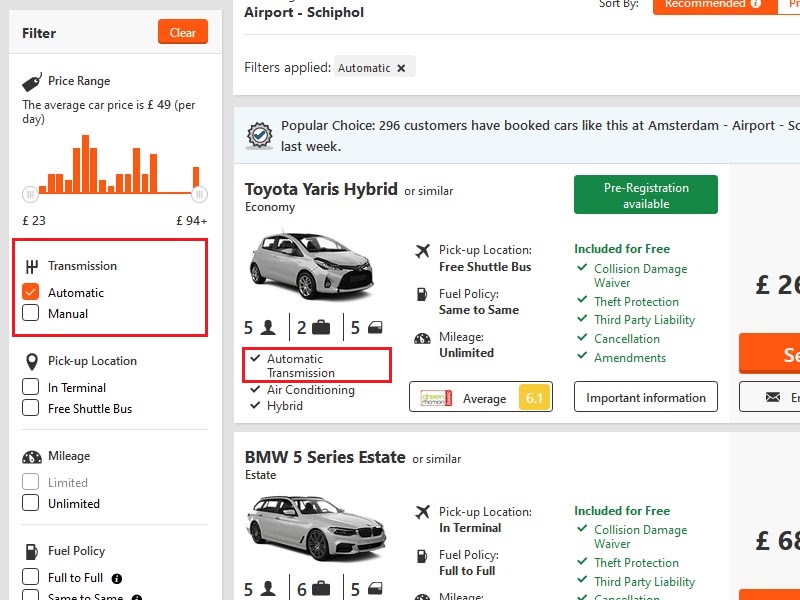
Task: Select the left price range slider handle
Action: (x=30, y=194)
